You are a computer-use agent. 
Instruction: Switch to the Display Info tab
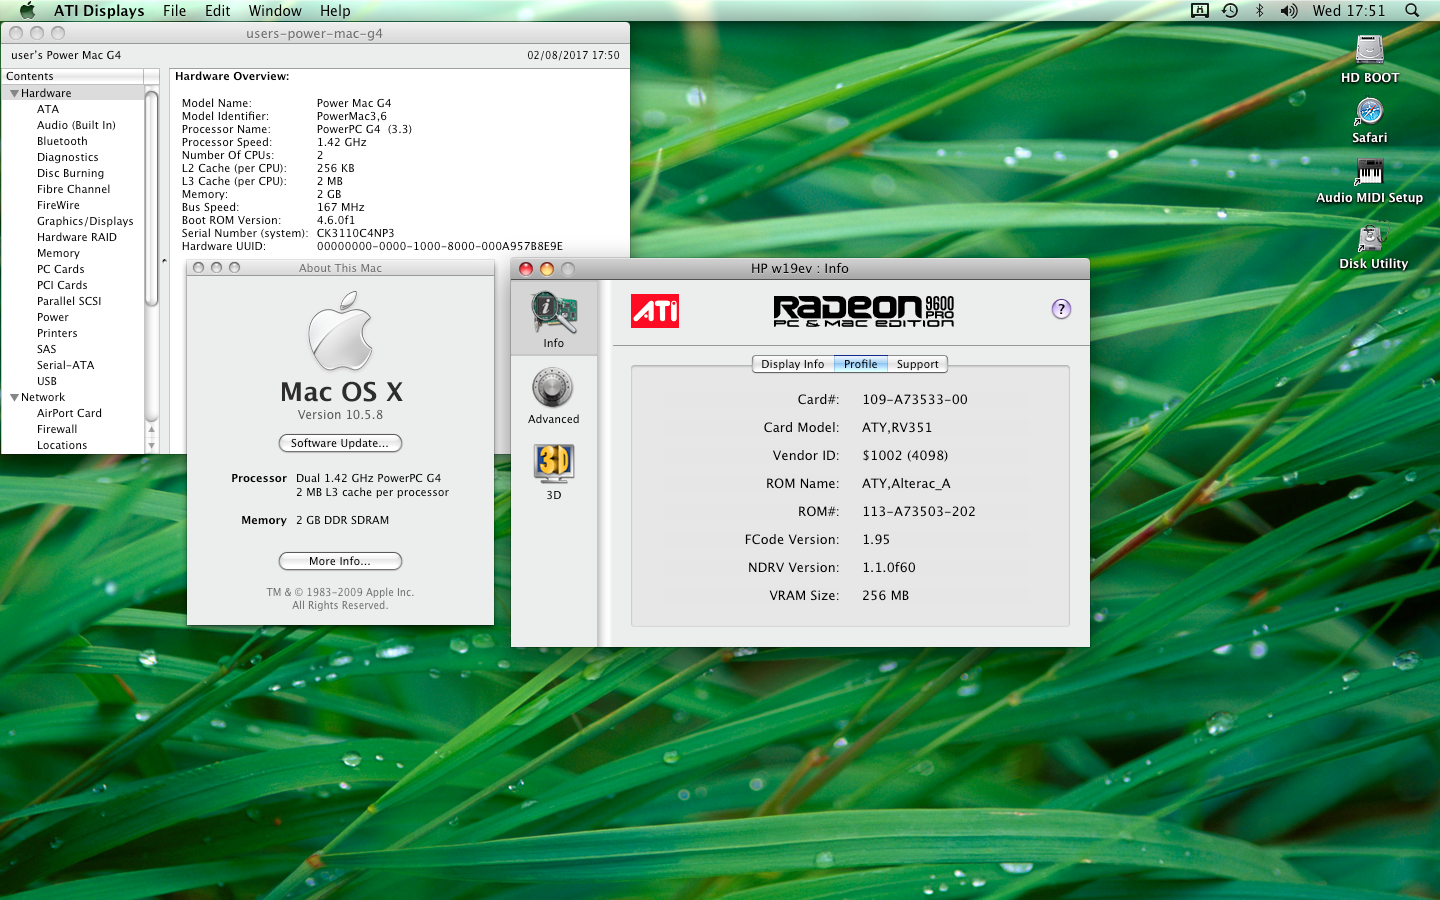[792, 364]
